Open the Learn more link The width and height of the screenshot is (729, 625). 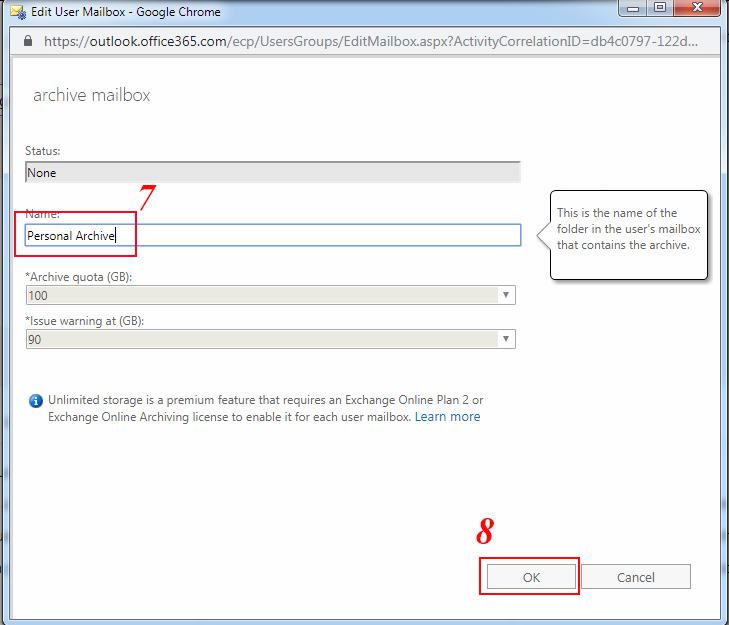[x=447, y=417]
